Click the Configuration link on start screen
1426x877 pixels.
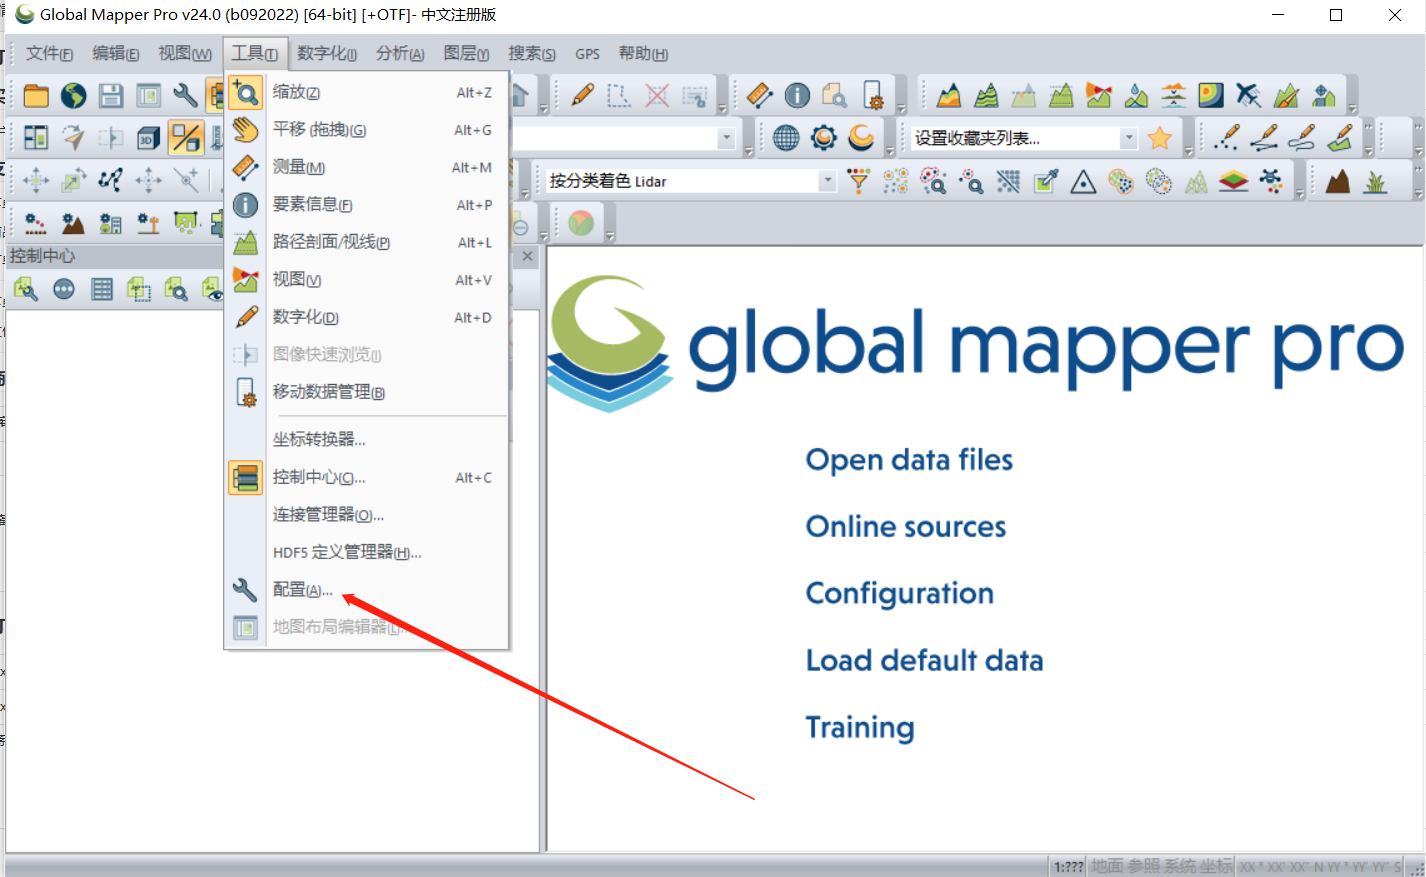(900, 594)
